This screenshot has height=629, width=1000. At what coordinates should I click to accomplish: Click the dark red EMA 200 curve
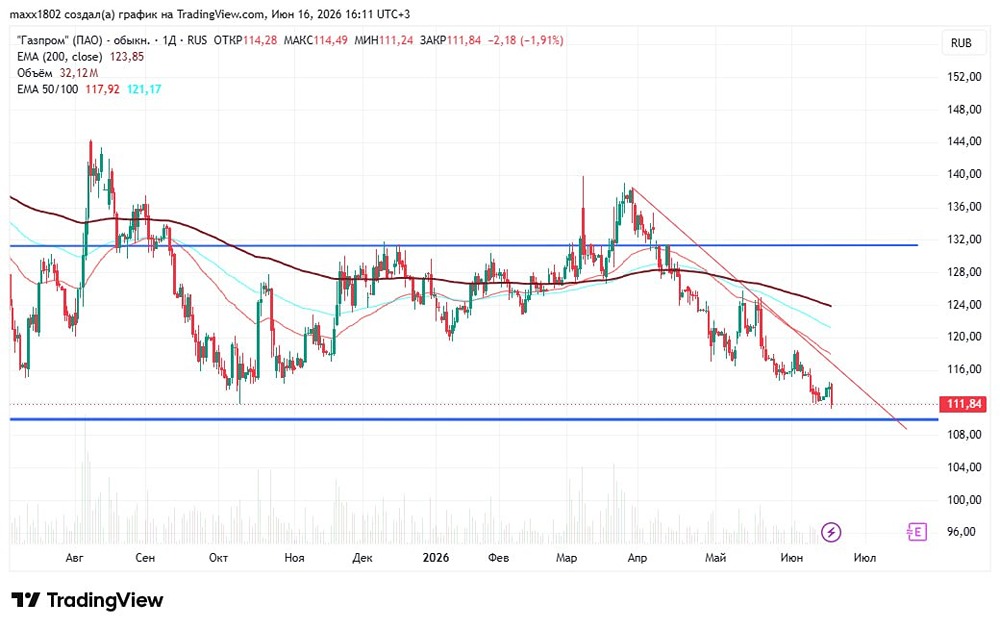(255, 257)
